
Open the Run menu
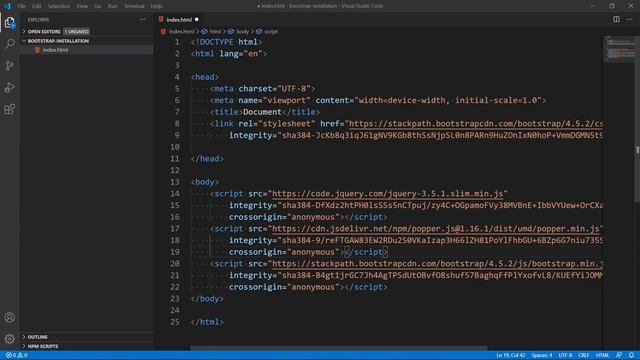pyautogui.click(x=113, y=6)
